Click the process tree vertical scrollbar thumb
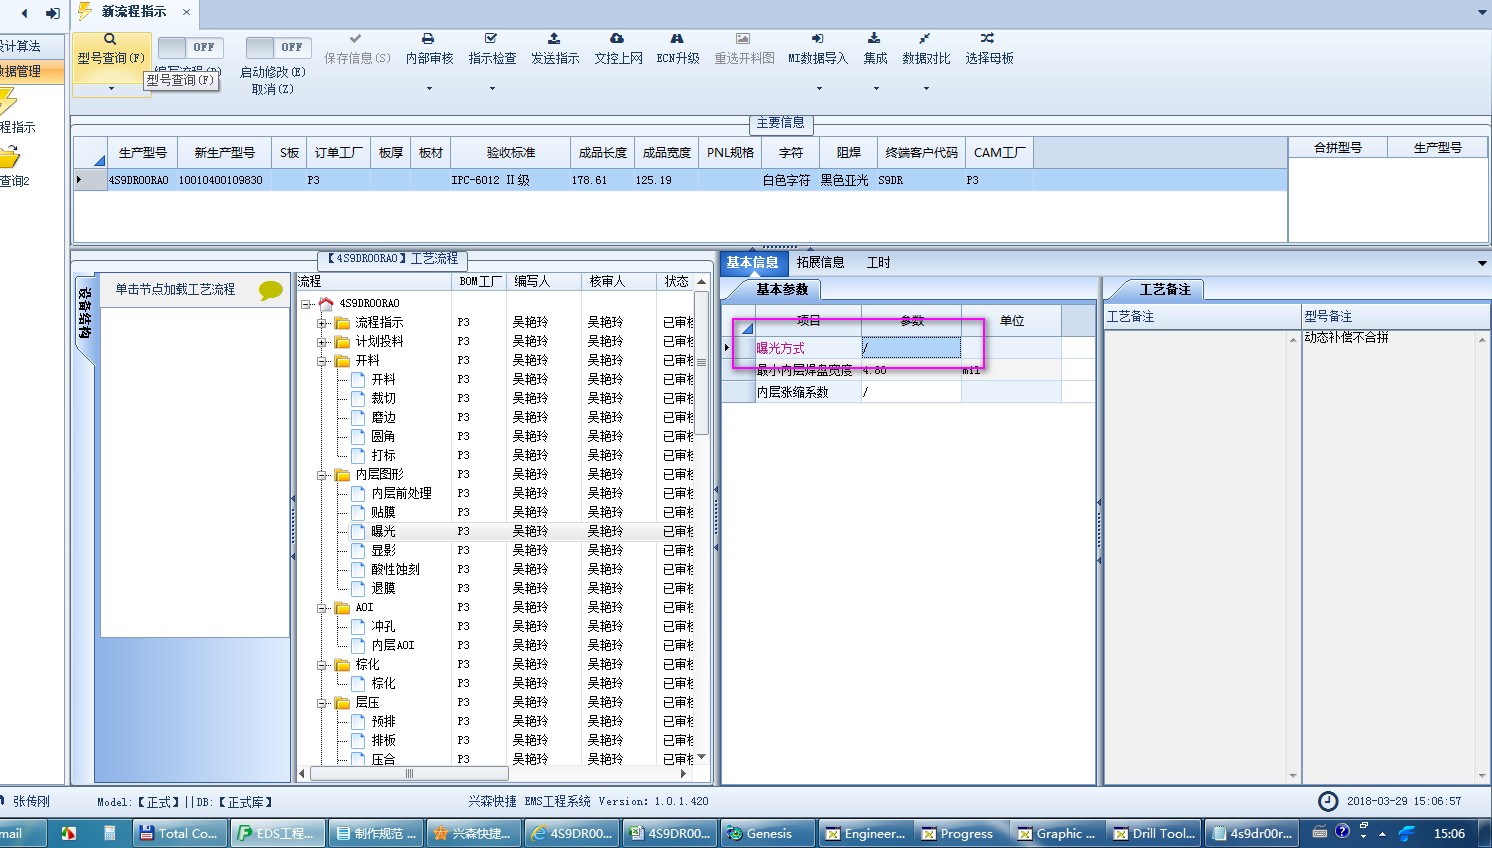This screenshot has height=848, width=1492. [x=702, y=362]
